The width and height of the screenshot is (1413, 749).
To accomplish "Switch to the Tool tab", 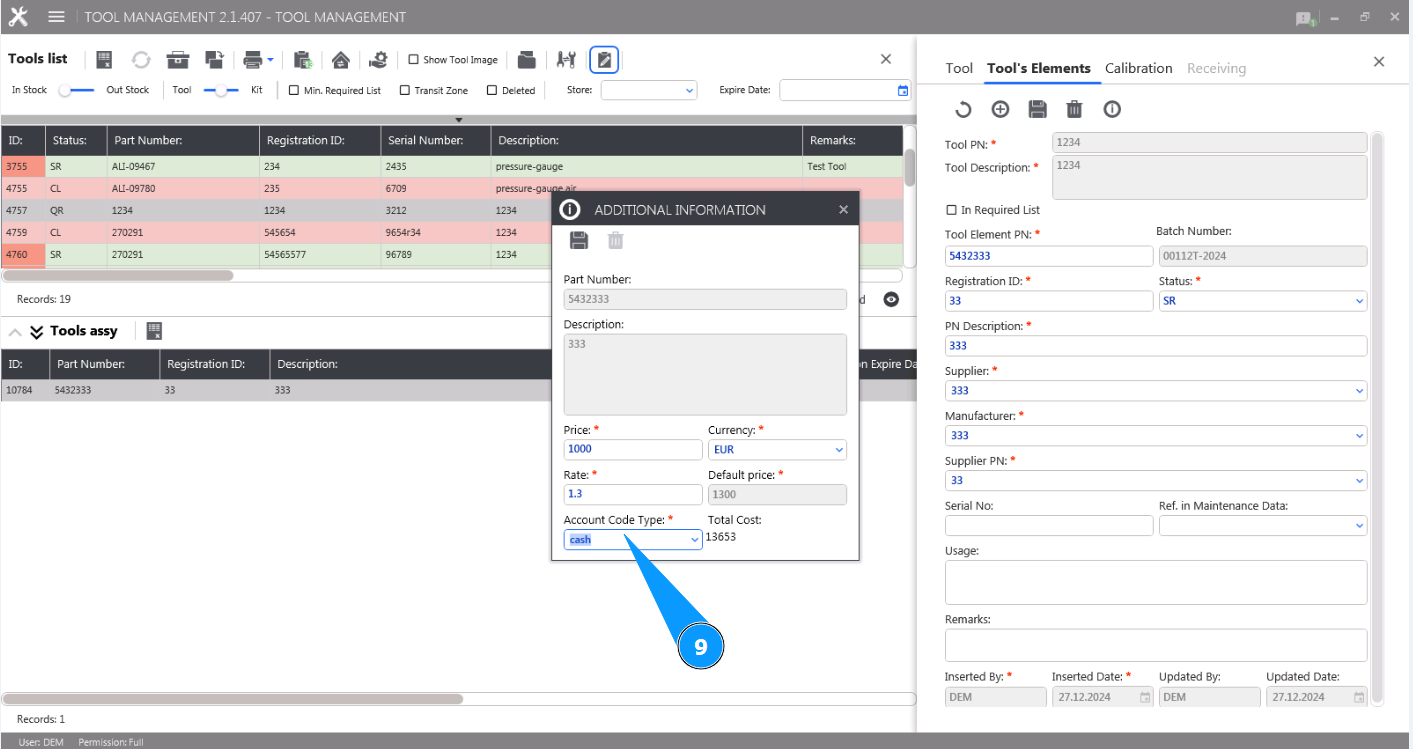I will (959, 68).
